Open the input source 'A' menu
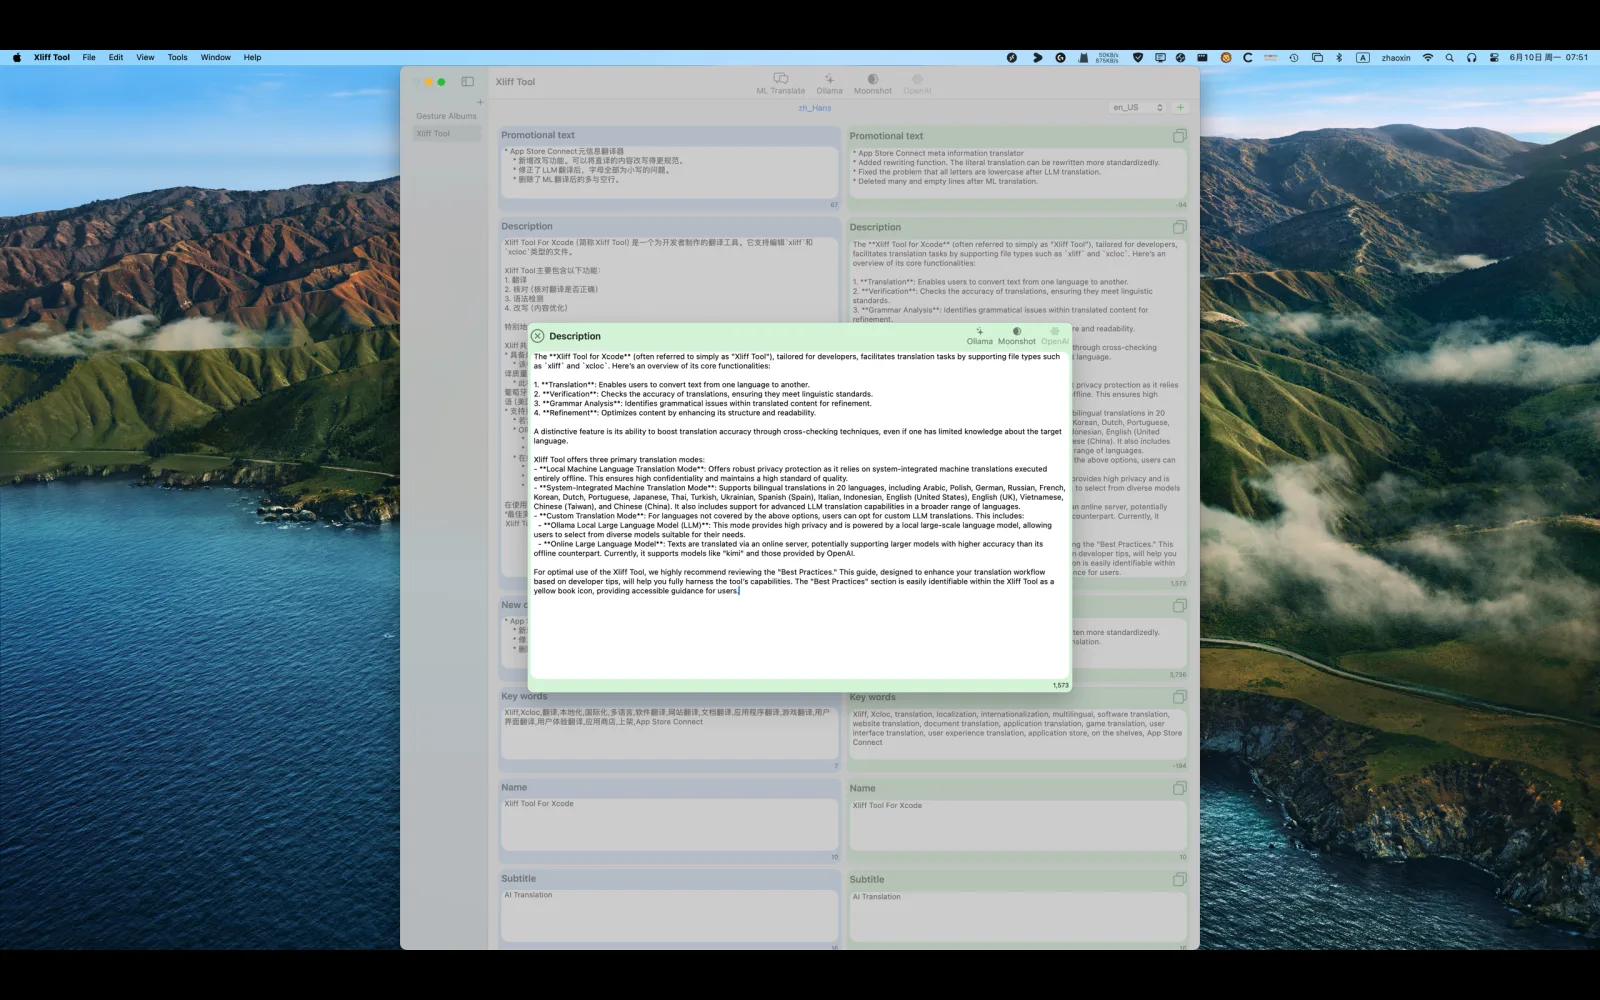The image size is (1600, 1000). coord(1362,57)
